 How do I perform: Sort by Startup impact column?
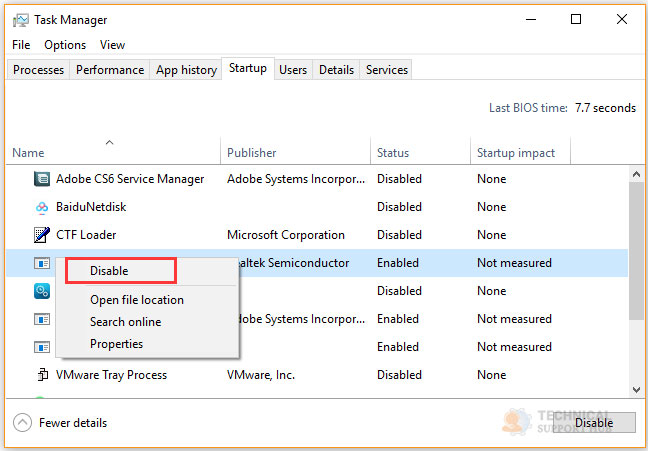pos(516,153)
